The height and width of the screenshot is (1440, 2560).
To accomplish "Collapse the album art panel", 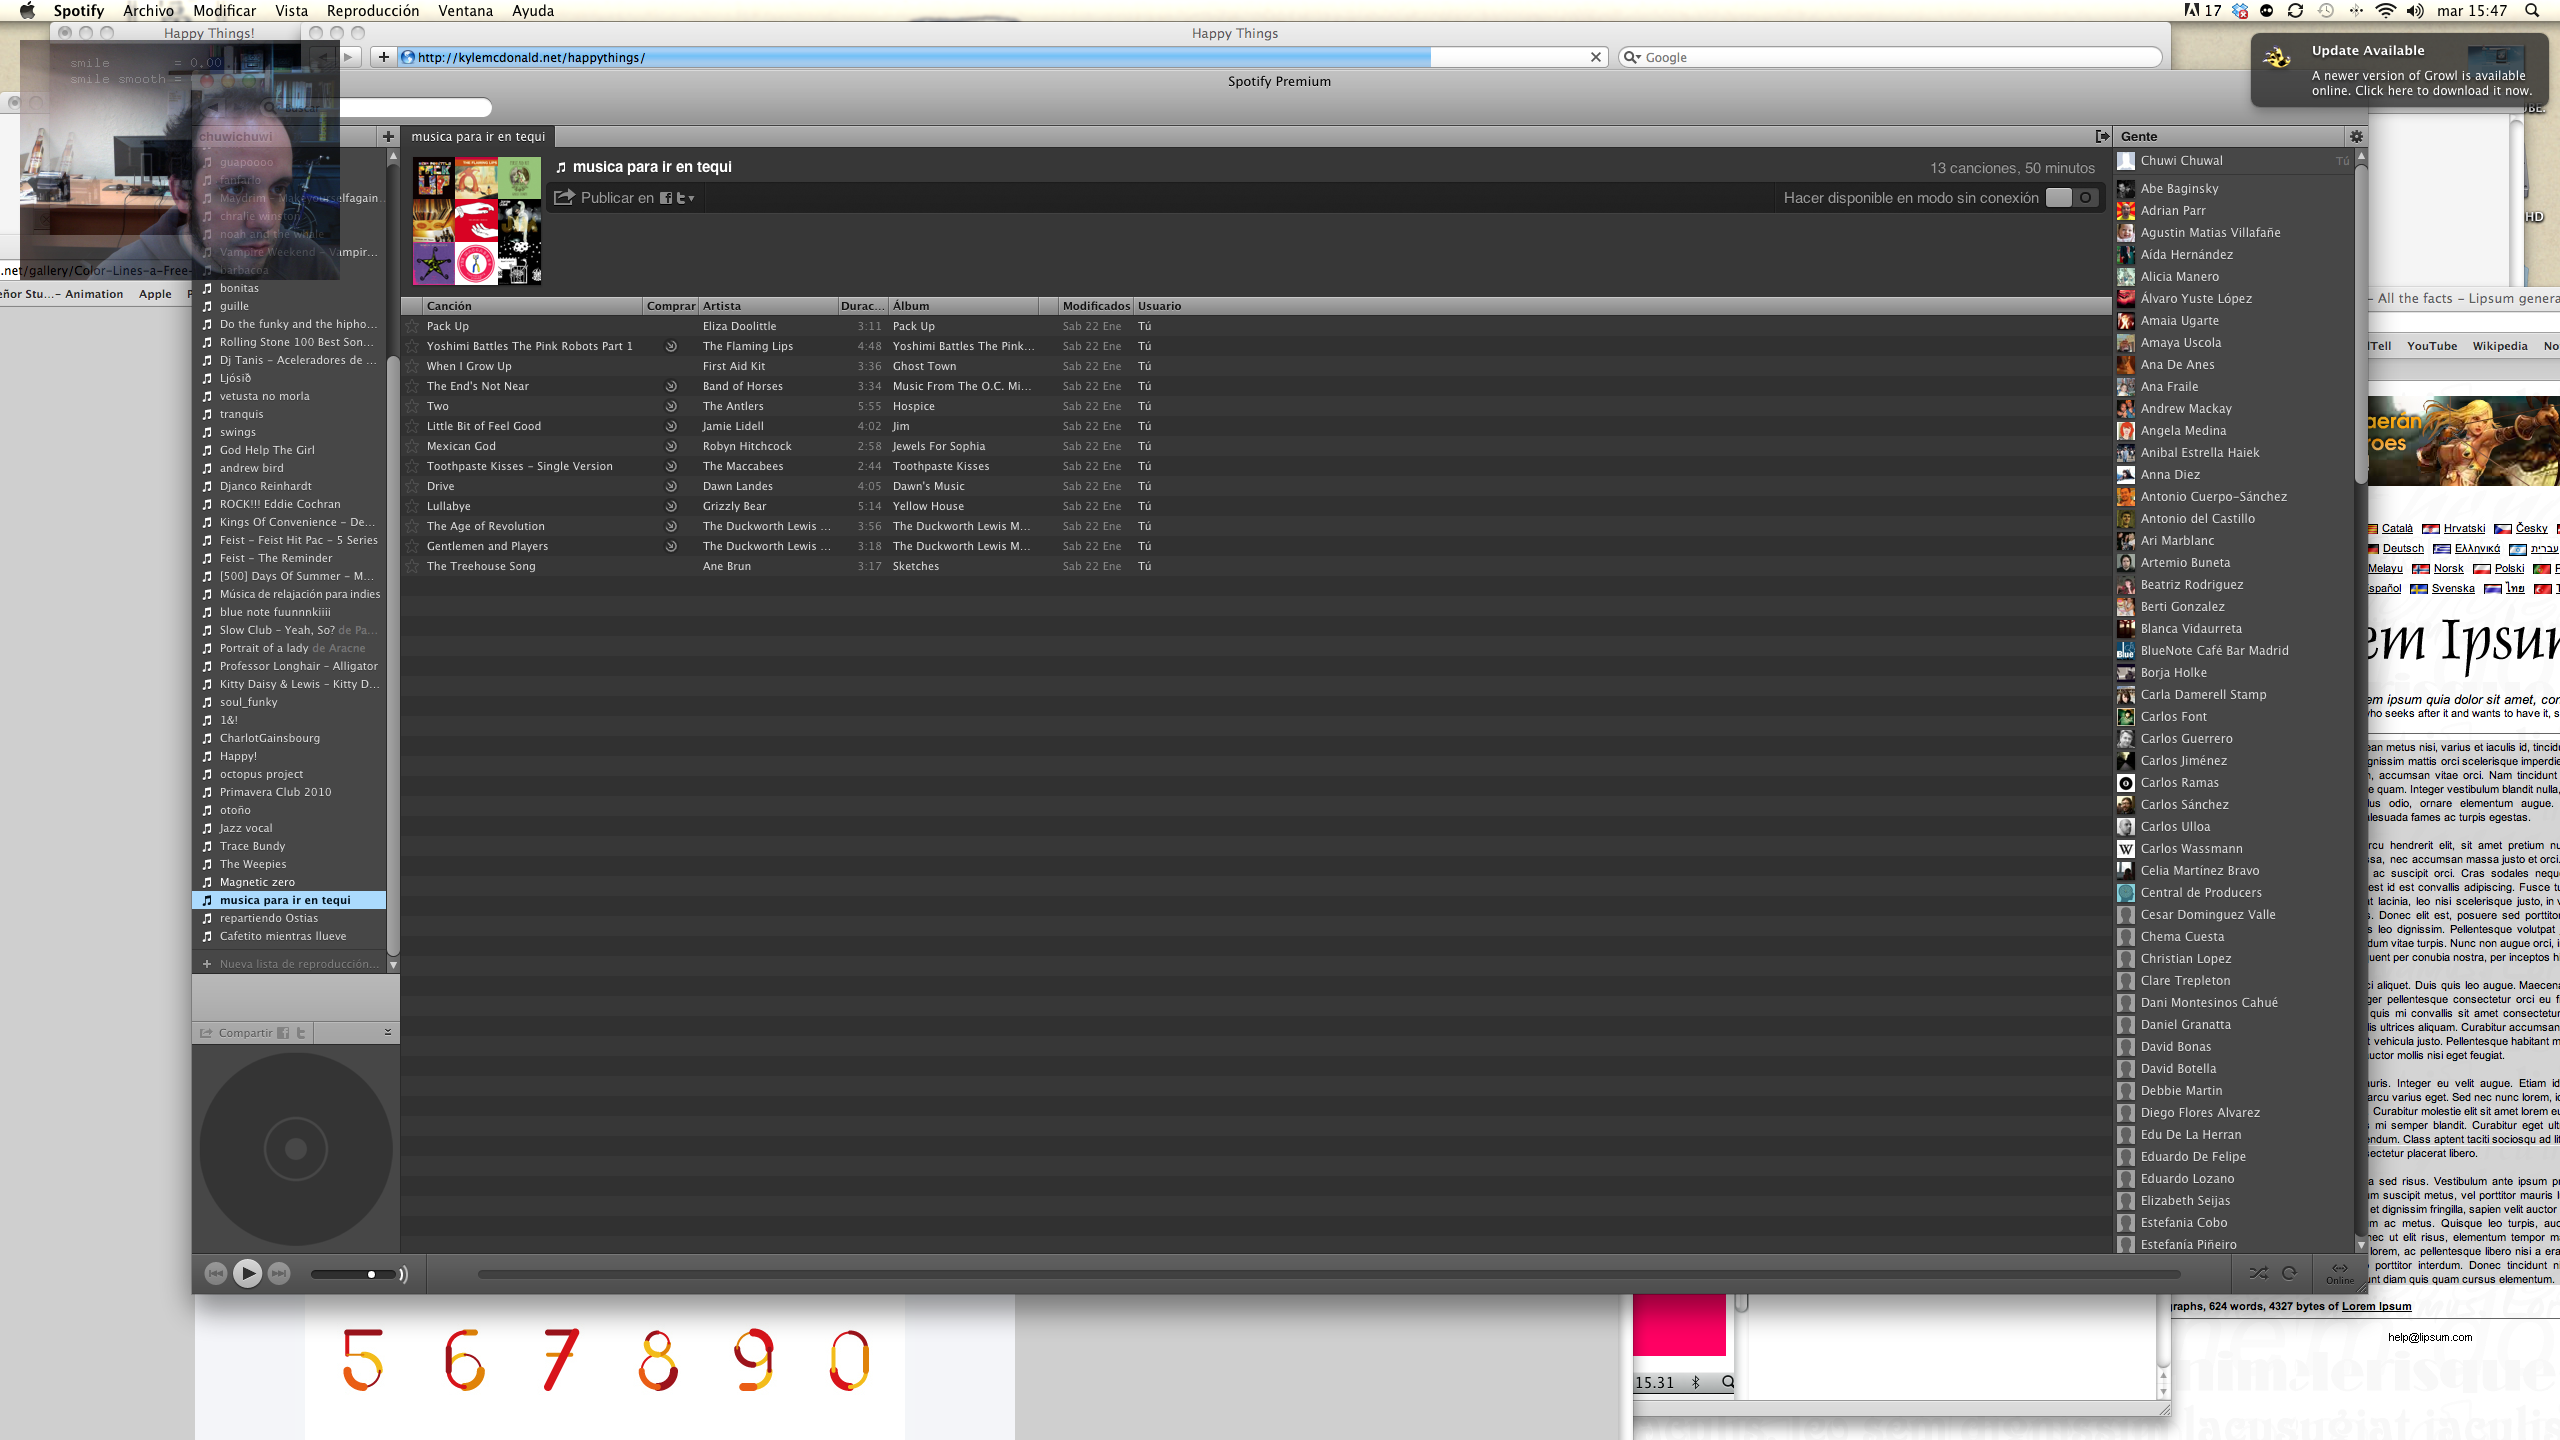I will (388, 1031).
